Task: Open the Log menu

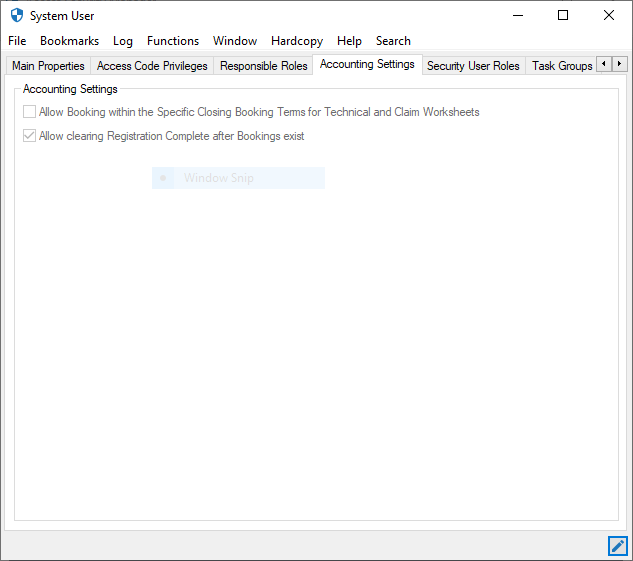Action: click(x=123, y=41)
